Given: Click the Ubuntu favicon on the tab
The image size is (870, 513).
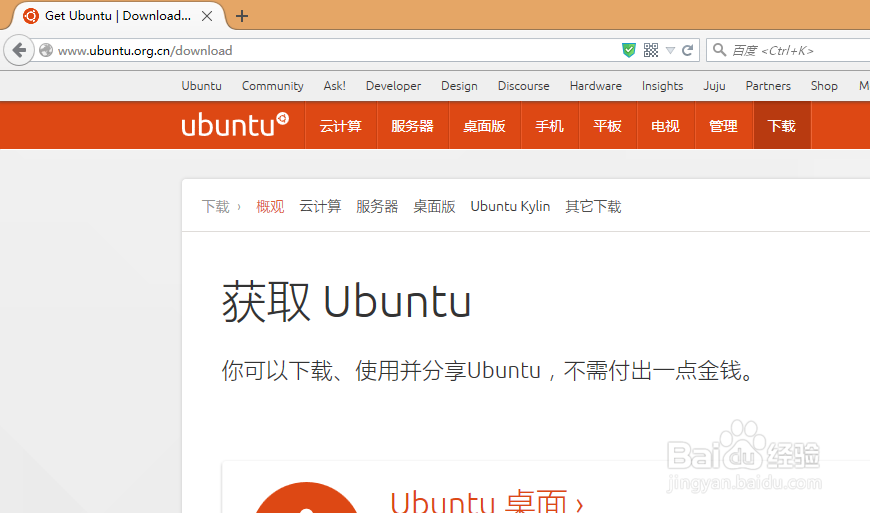Looking at the screenshot, I should pyautogui.click(x=31, y=16).
